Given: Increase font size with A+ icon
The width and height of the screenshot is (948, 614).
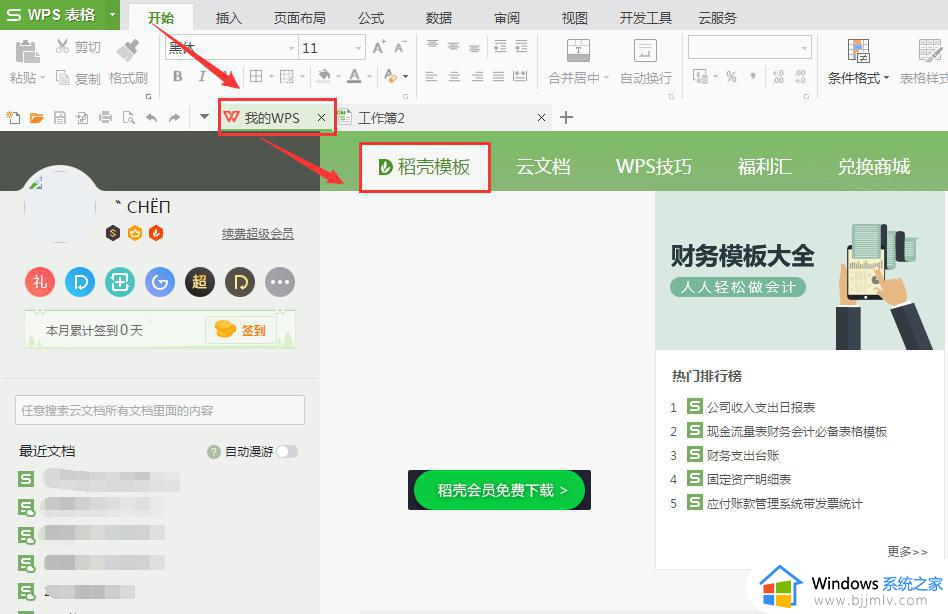Looking at the screenshot, I should [379, 47].
